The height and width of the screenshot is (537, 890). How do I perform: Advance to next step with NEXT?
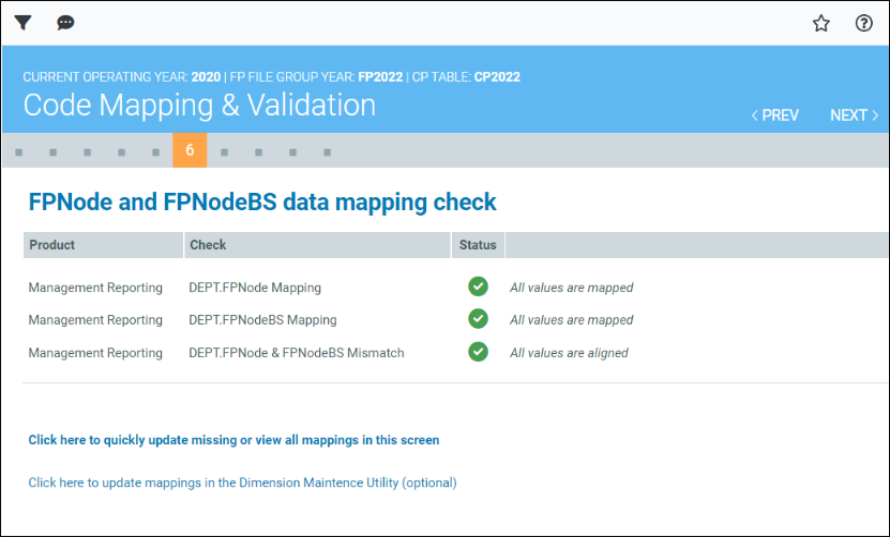pyautogui.click(x=853, y=115)
